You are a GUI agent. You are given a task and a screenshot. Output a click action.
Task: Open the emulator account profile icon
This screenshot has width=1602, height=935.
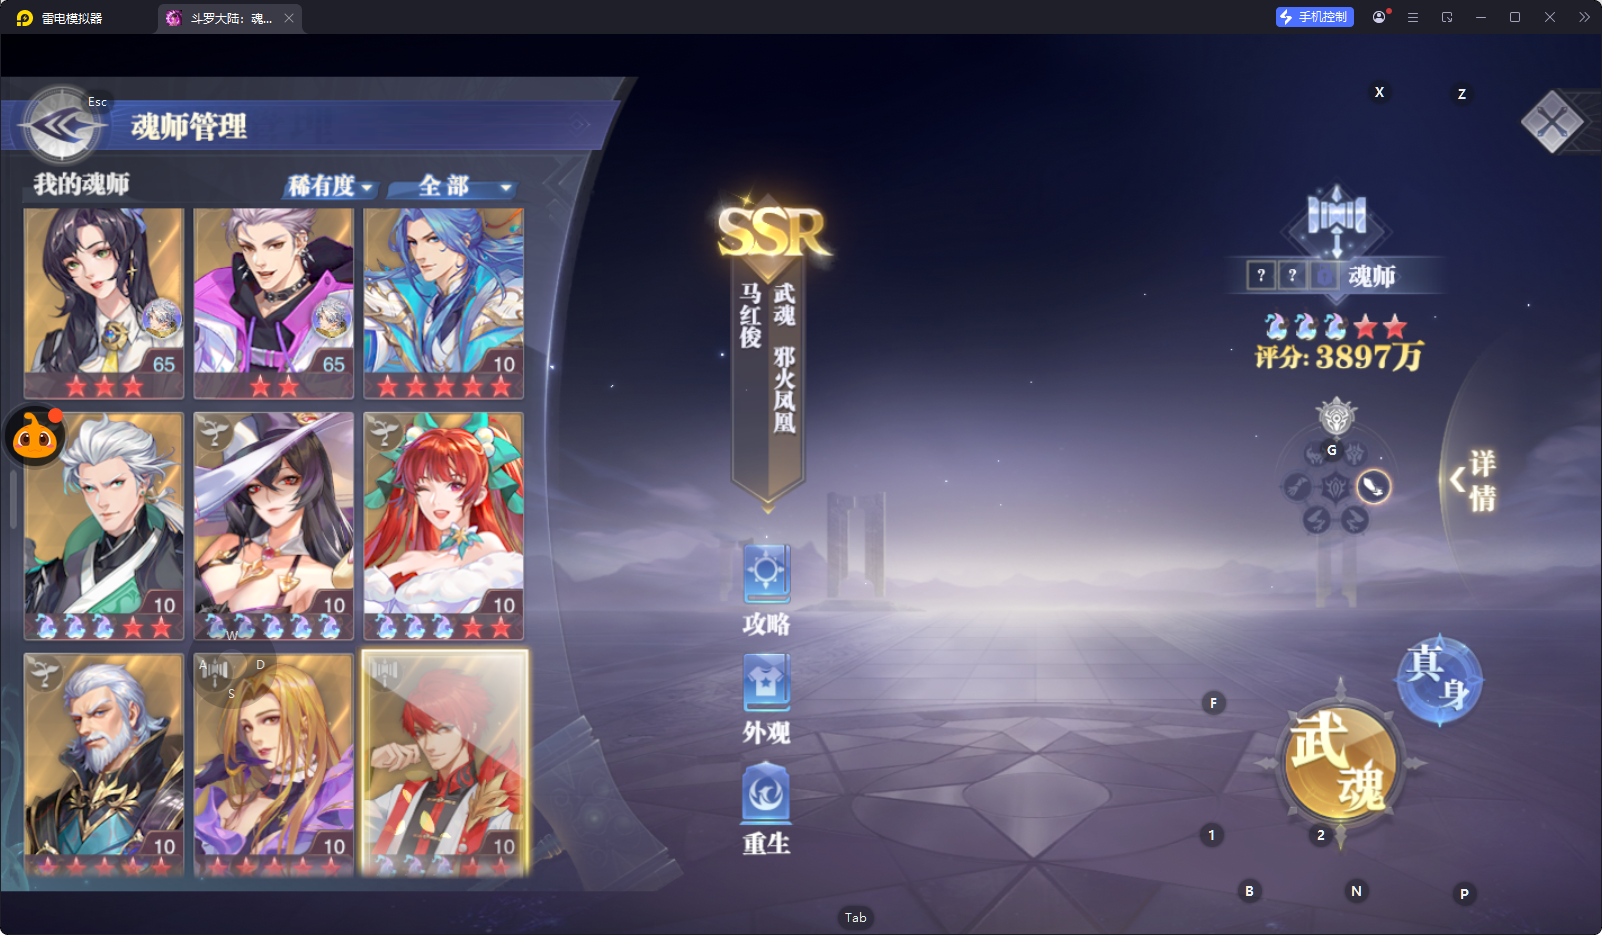click(x=1380, y=17)
